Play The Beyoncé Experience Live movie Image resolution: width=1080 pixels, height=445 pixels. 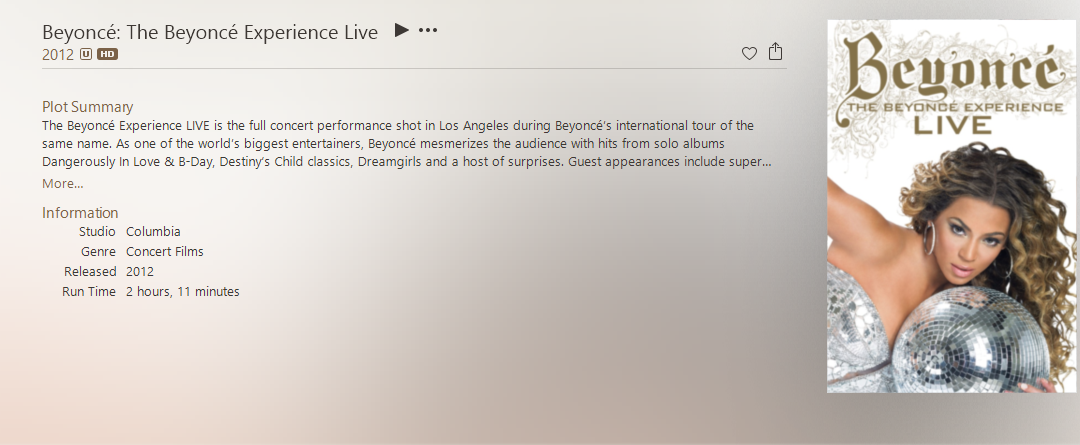tap(402, 30)
